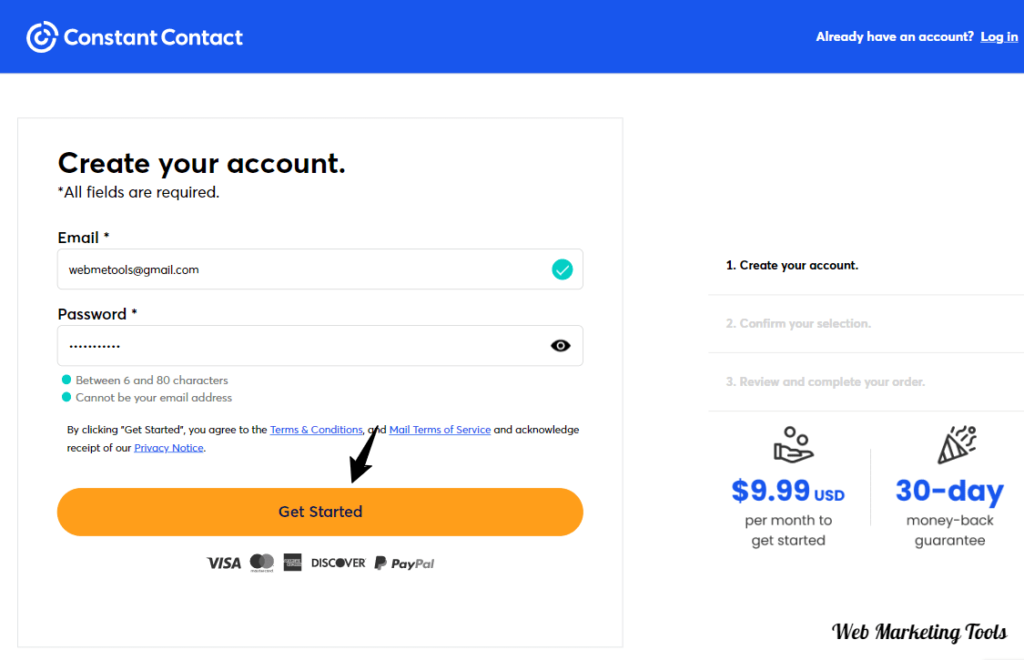Select the American Express icon
The height and width of the screenshot is (660, 1024).
click(x=291, y=562)
